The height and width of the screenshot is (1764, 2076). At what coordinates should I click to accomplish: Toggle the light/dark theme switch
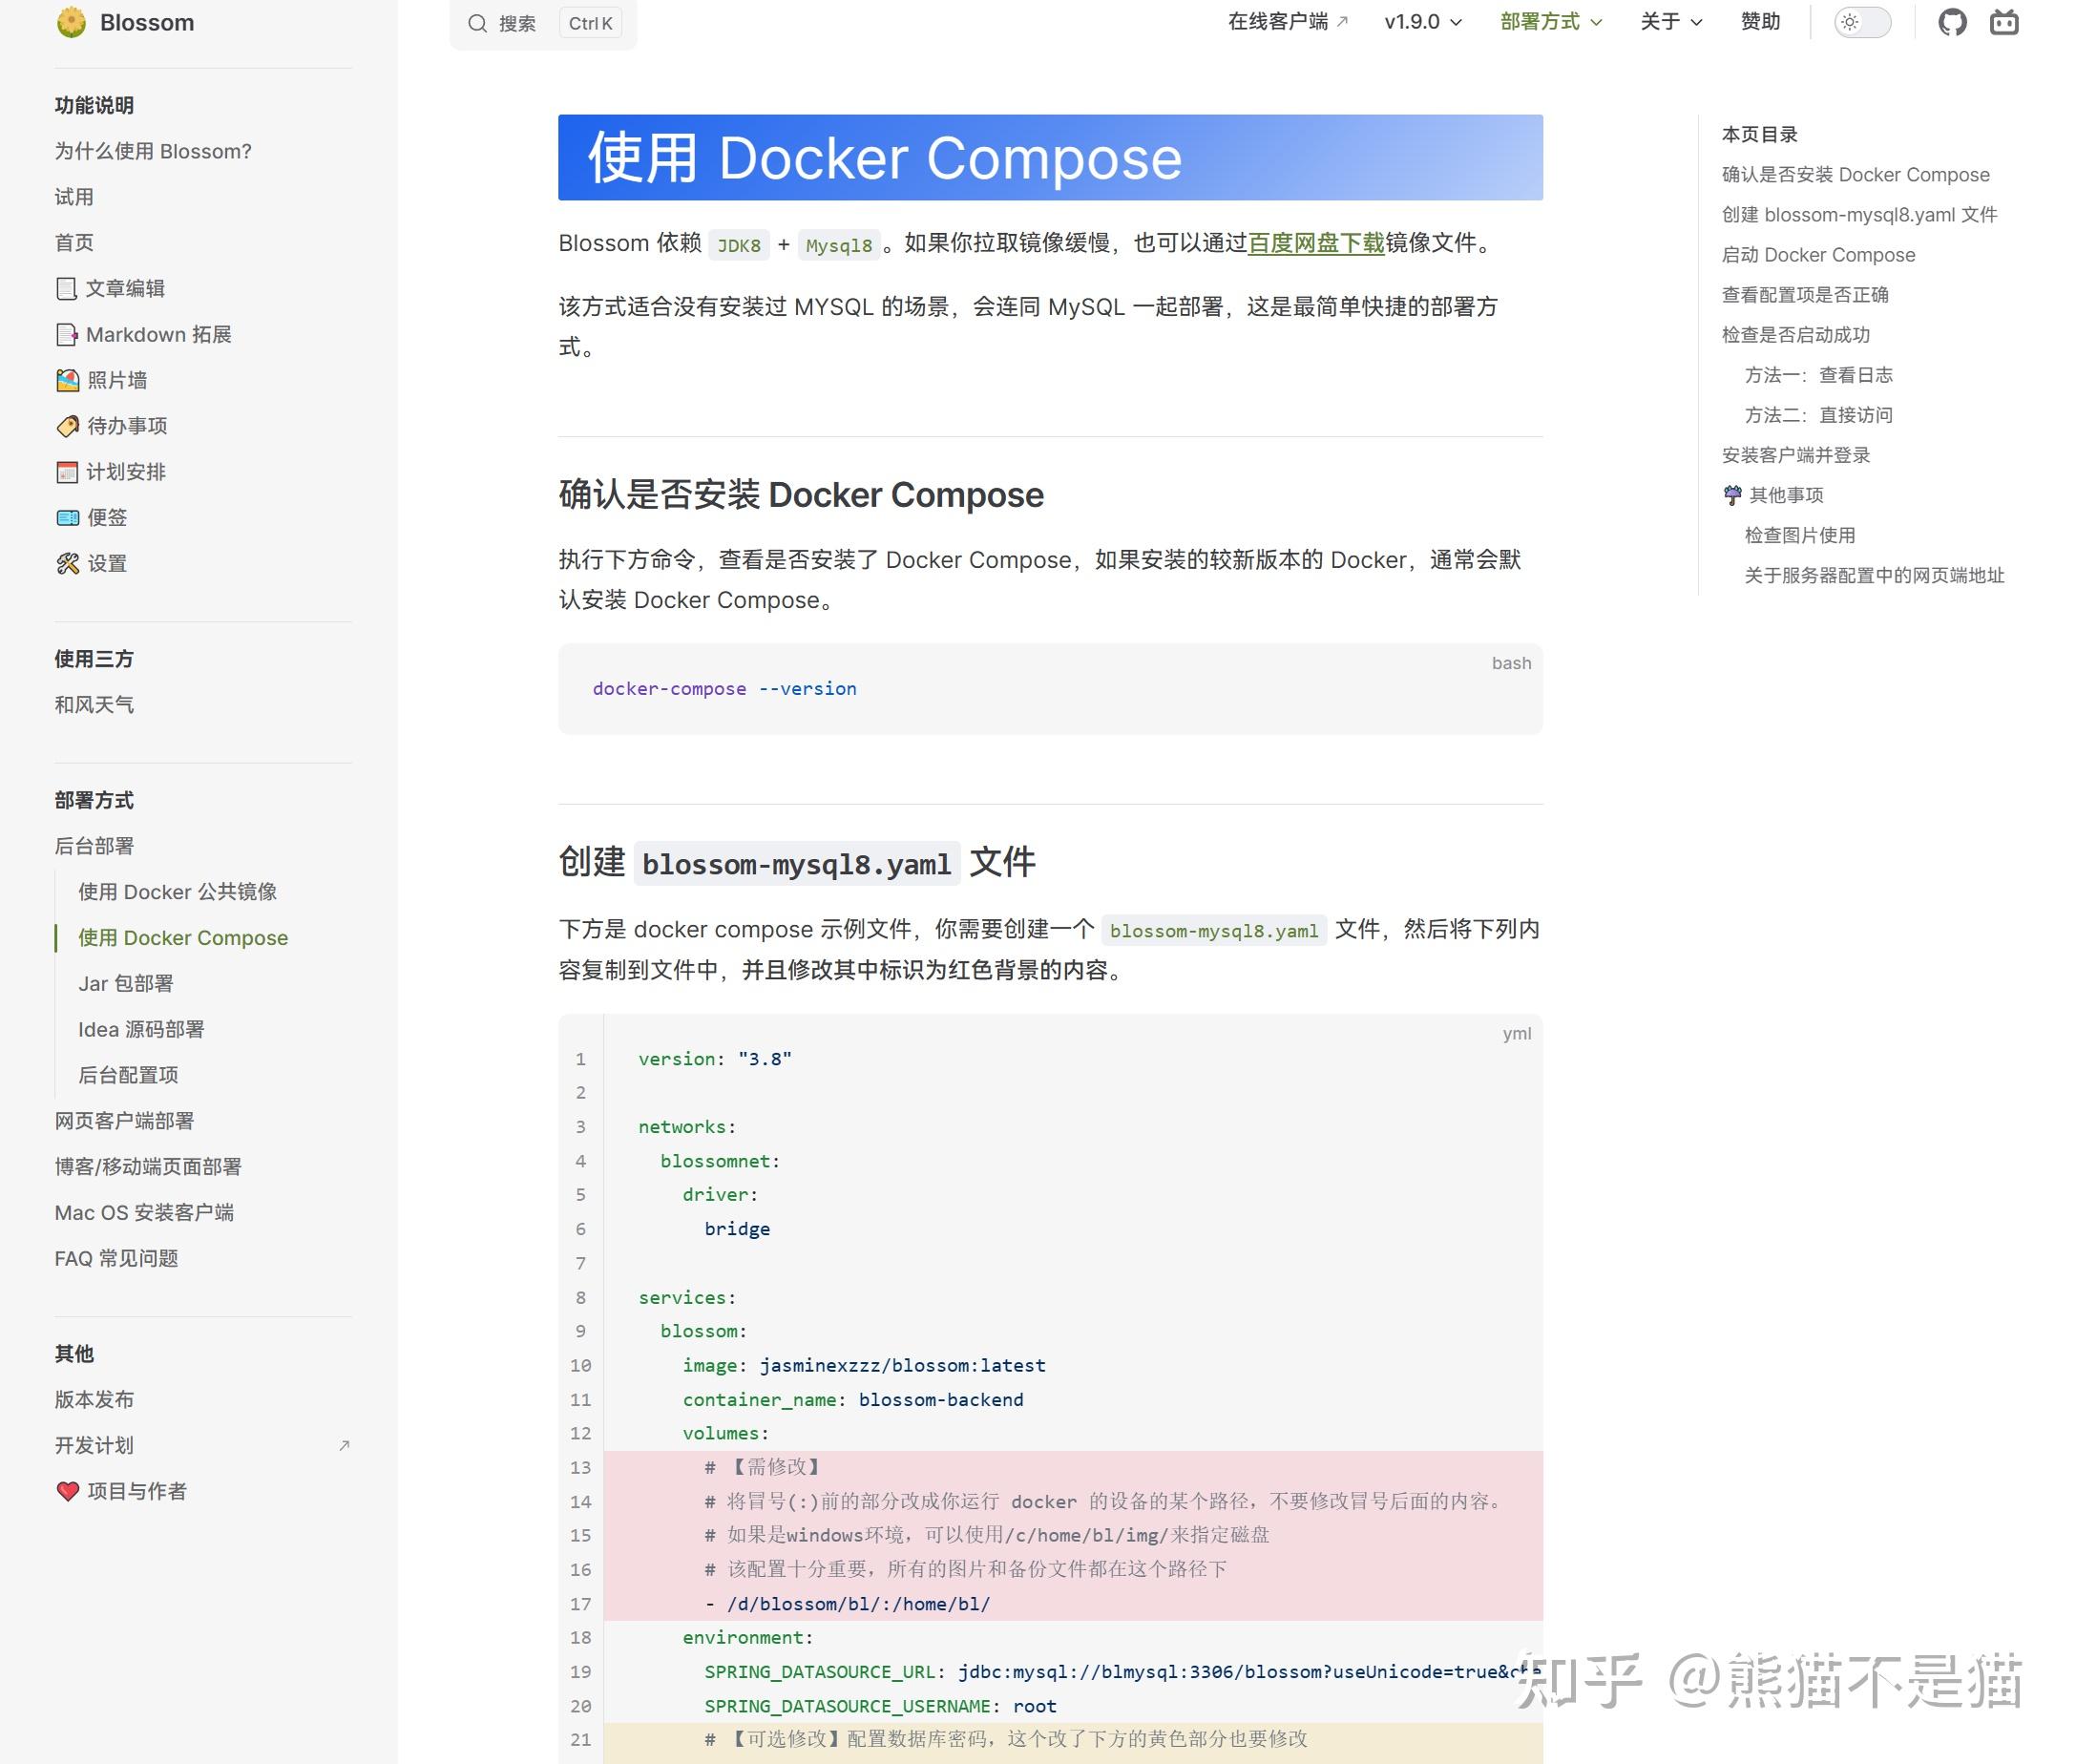point(1862,22)
